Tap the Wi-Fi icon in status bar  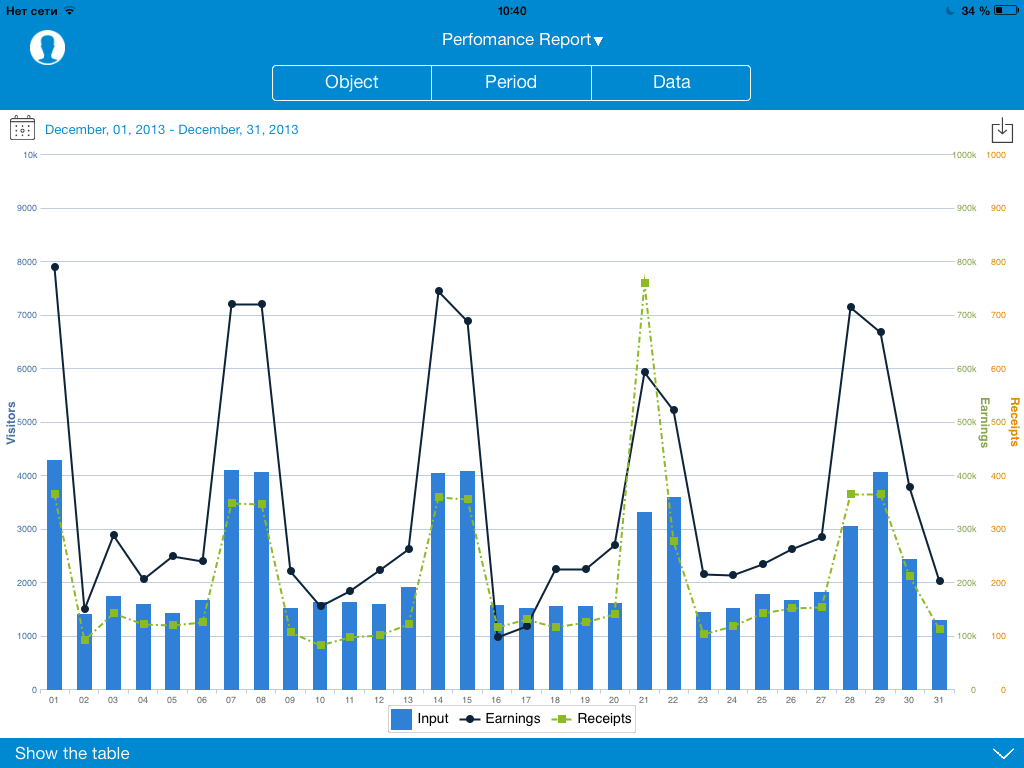click(x=69, y=10)
